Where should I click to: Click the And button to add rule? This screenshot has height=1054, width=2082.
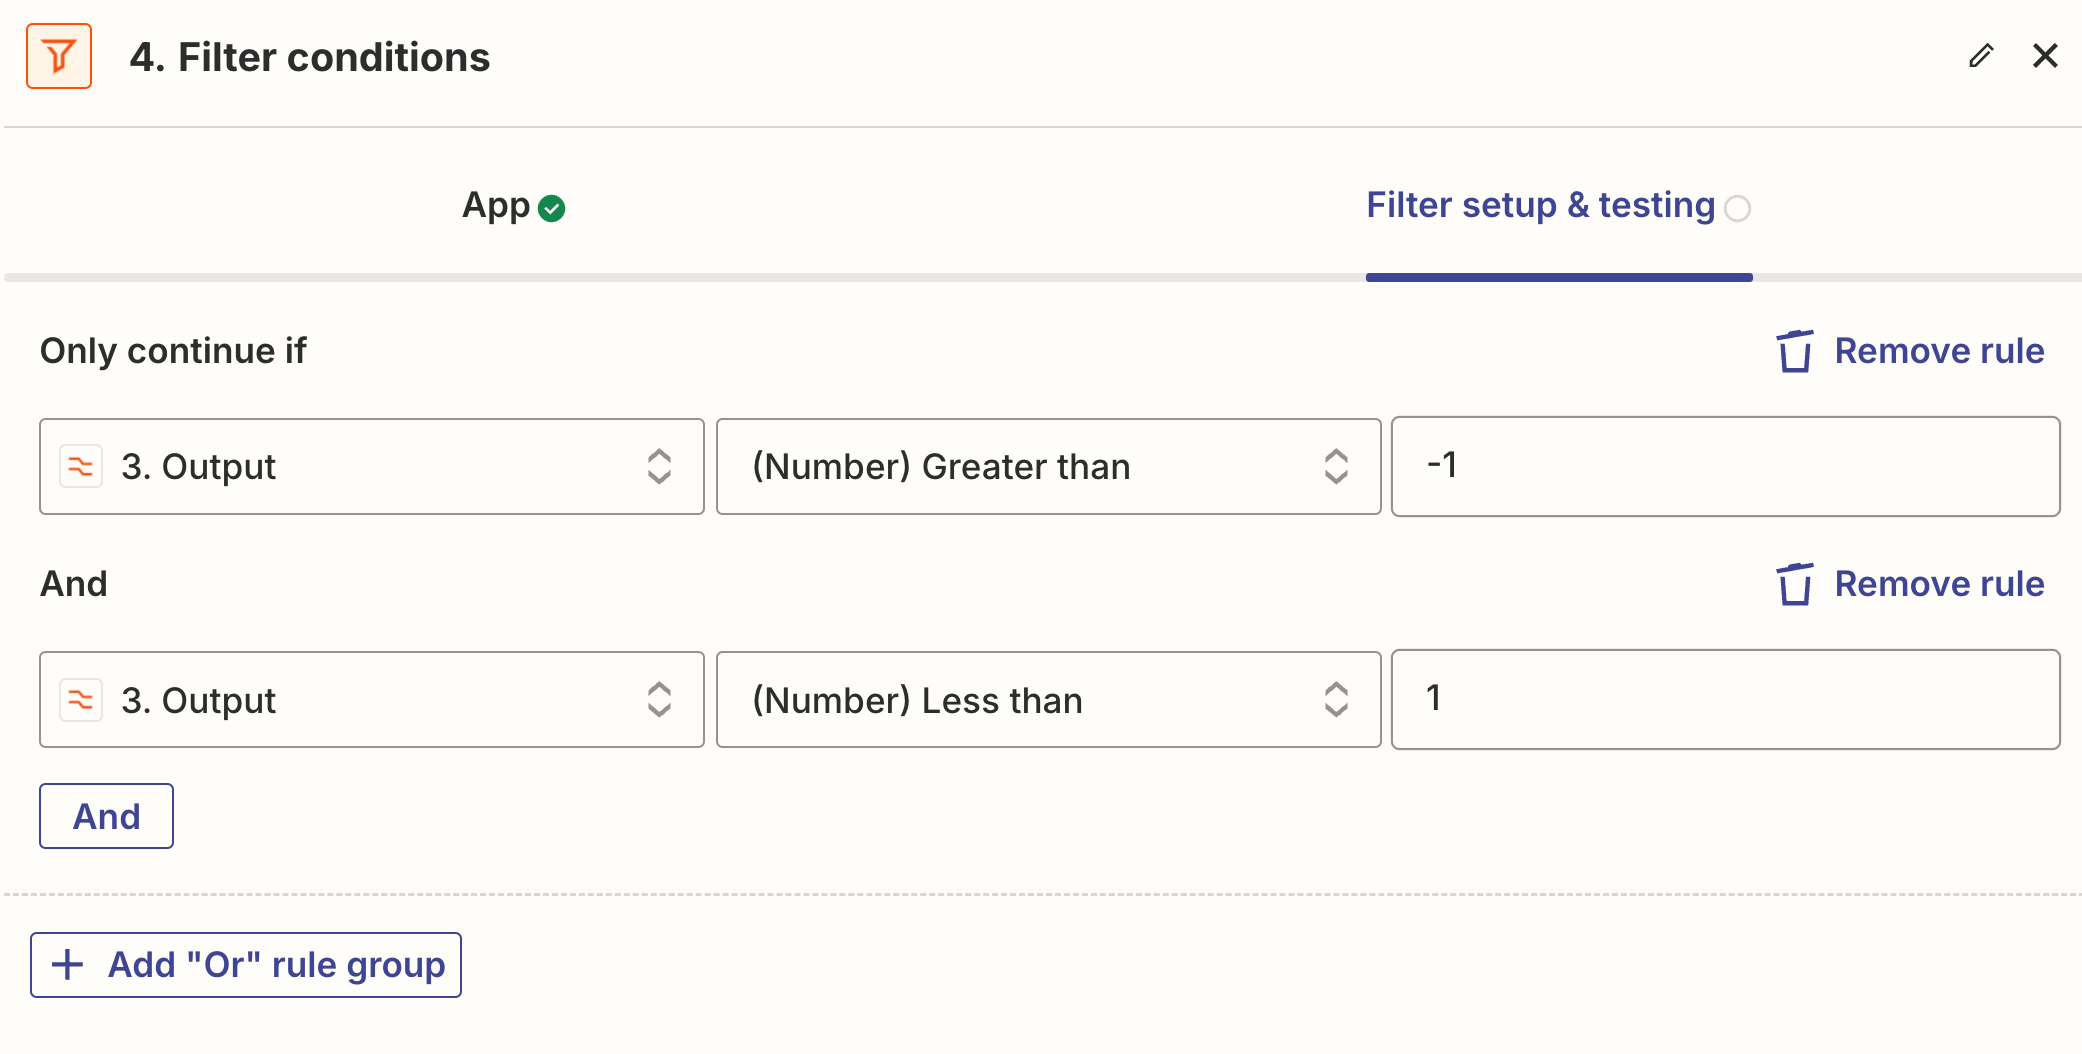[106, 816]
